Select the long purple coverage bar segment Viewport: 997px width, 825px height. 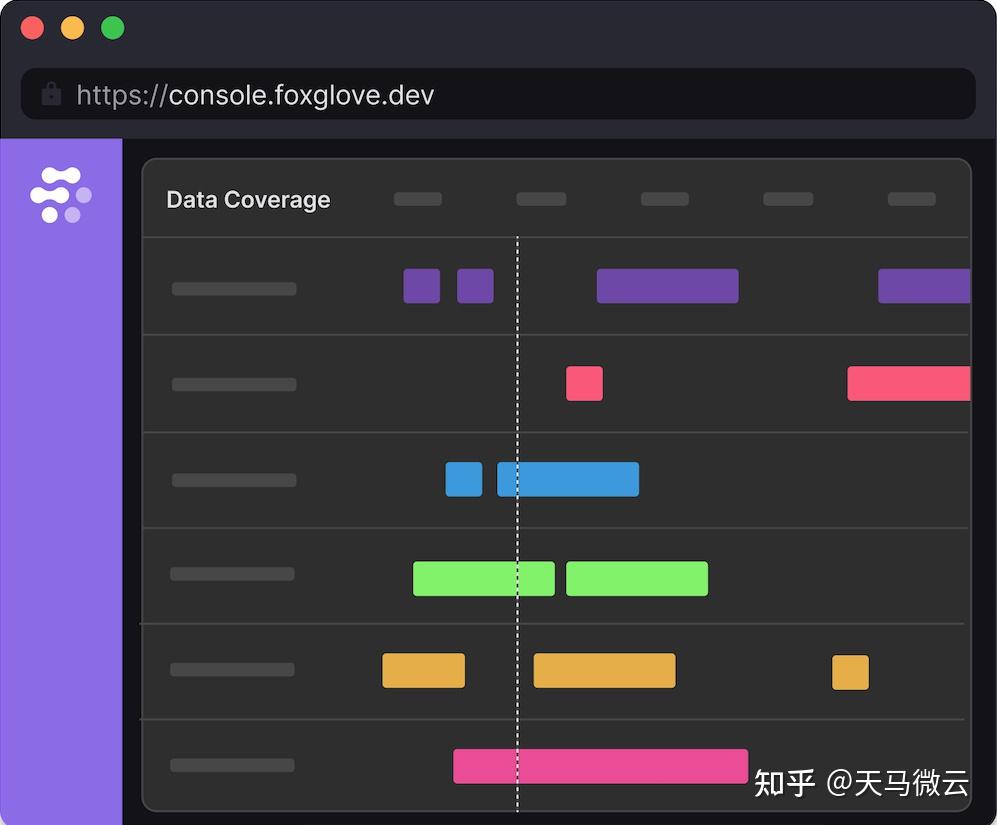point(666,286)
